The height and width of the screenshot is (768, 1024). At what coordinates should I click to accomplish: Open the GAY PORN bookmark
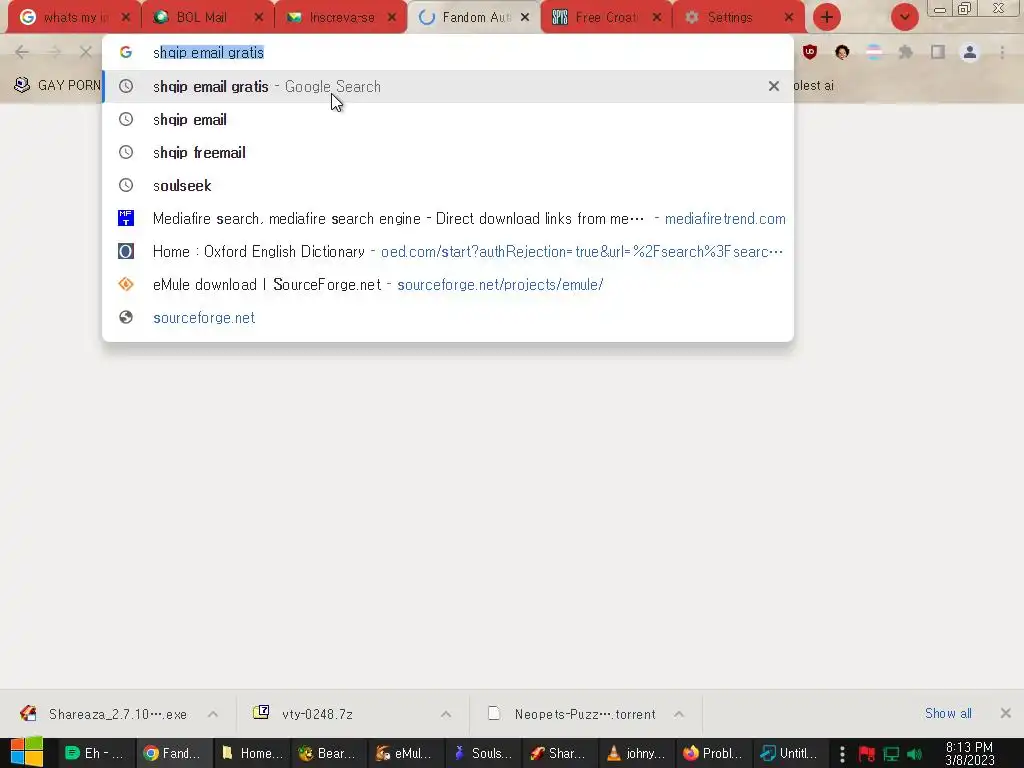(57, 86)
